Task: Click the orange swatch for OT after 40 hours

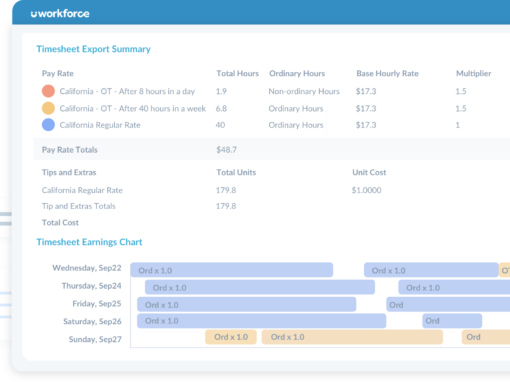Action: point(48,108)
